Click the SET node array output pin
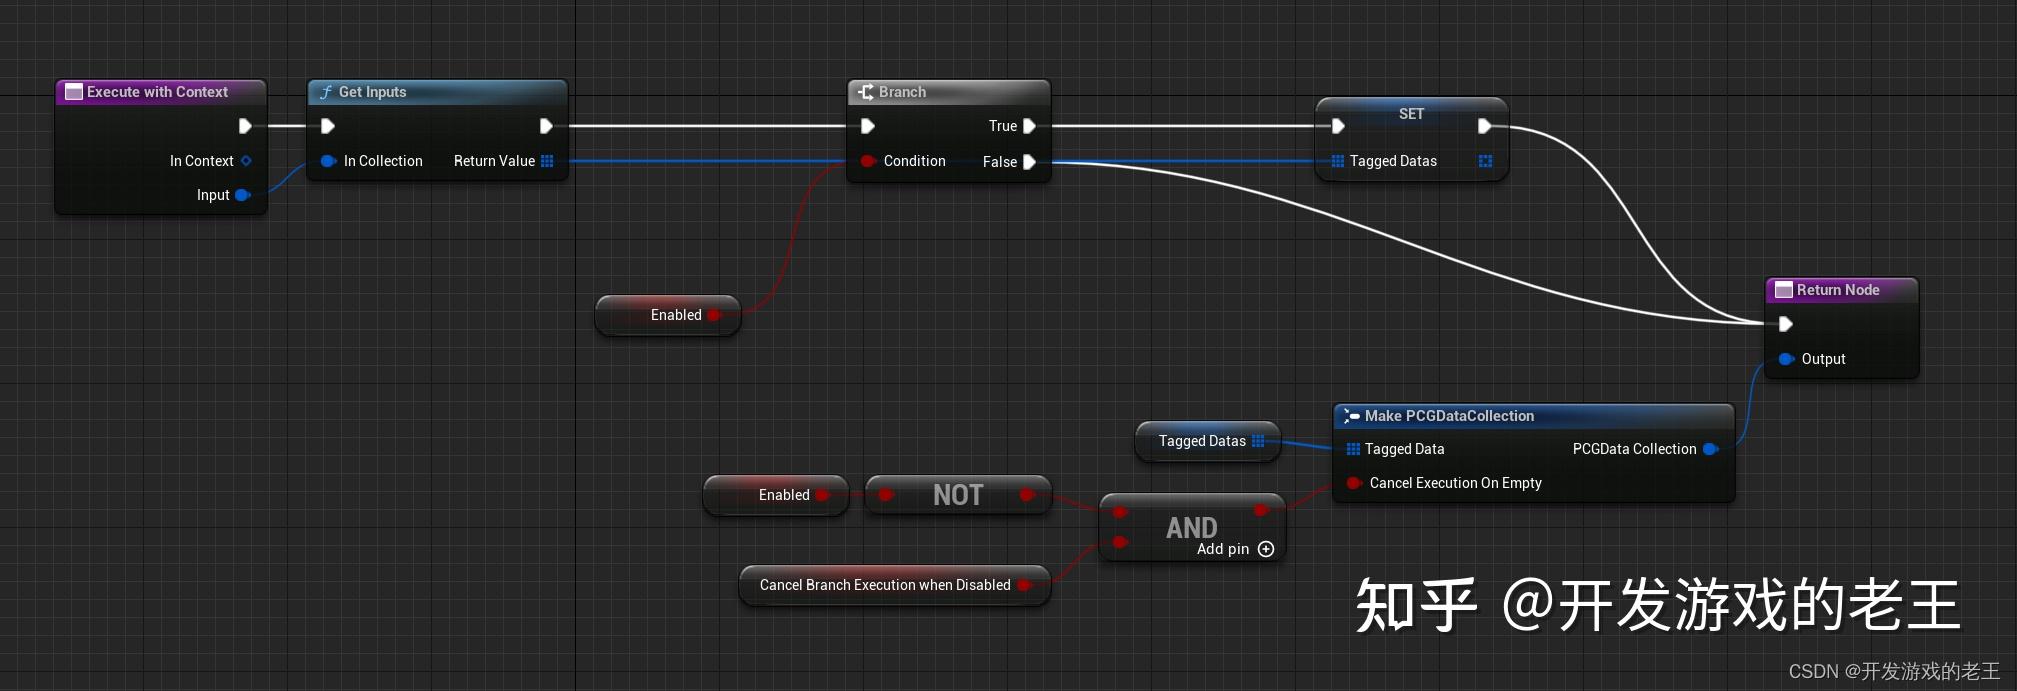The height and width of the screenshot is (691, 2017). 1485,161
